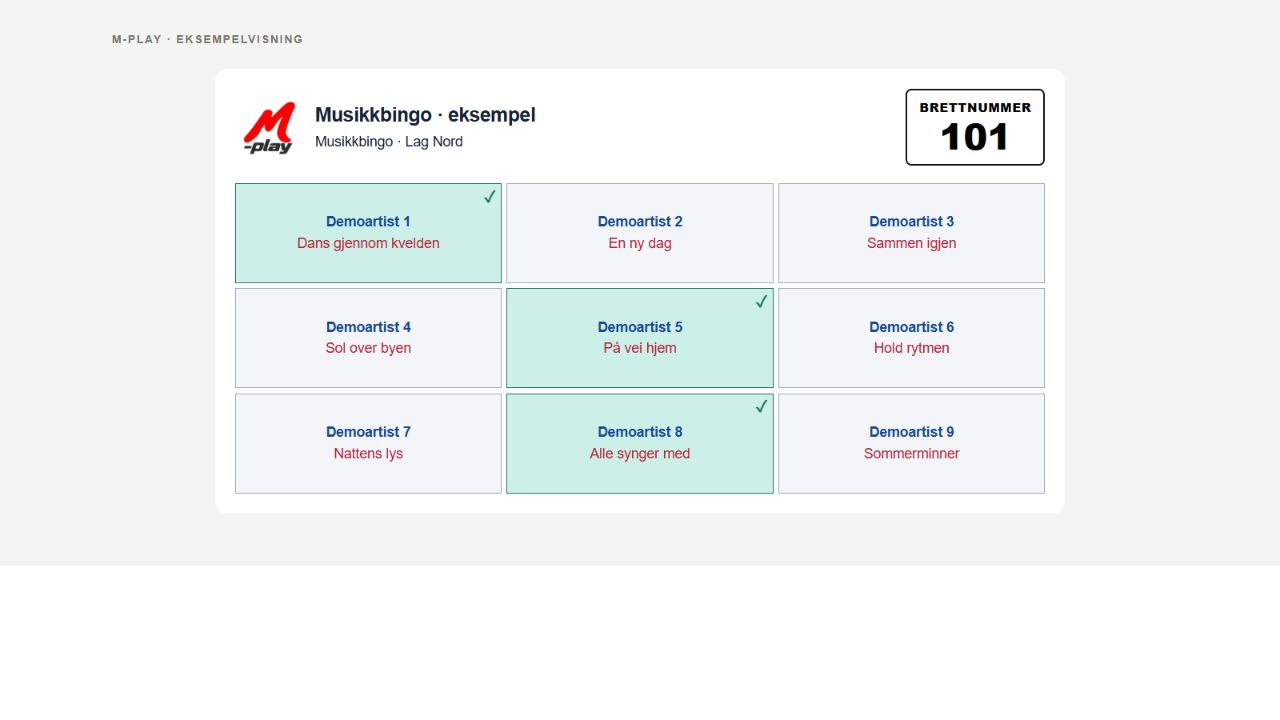
Task: Click the subtitle 'Musikkbingo · Lag Nord'
Action: tap(389, 142)
